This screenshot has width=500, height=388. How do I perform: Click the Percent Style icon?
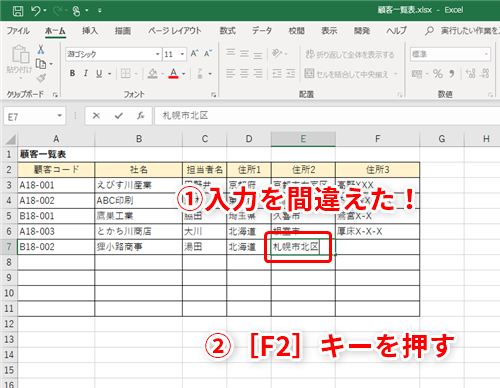pos(438,74)
